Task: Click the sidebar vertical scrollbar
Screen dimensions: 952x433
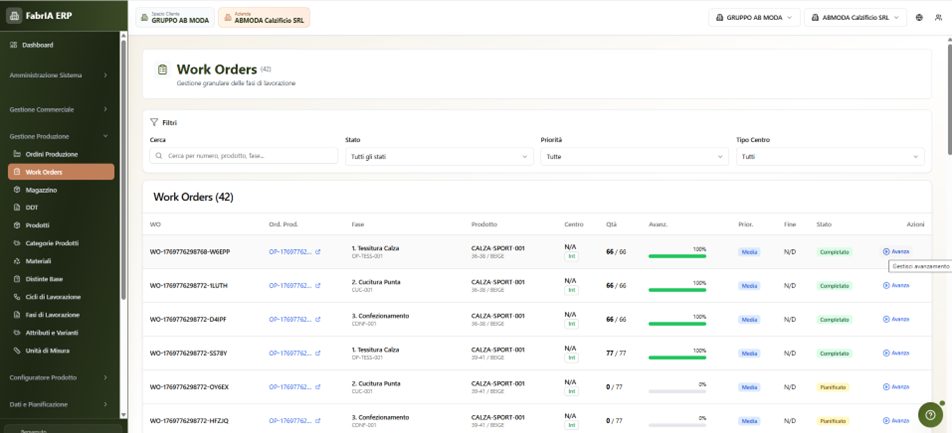Action: click(x=124, y=170)
